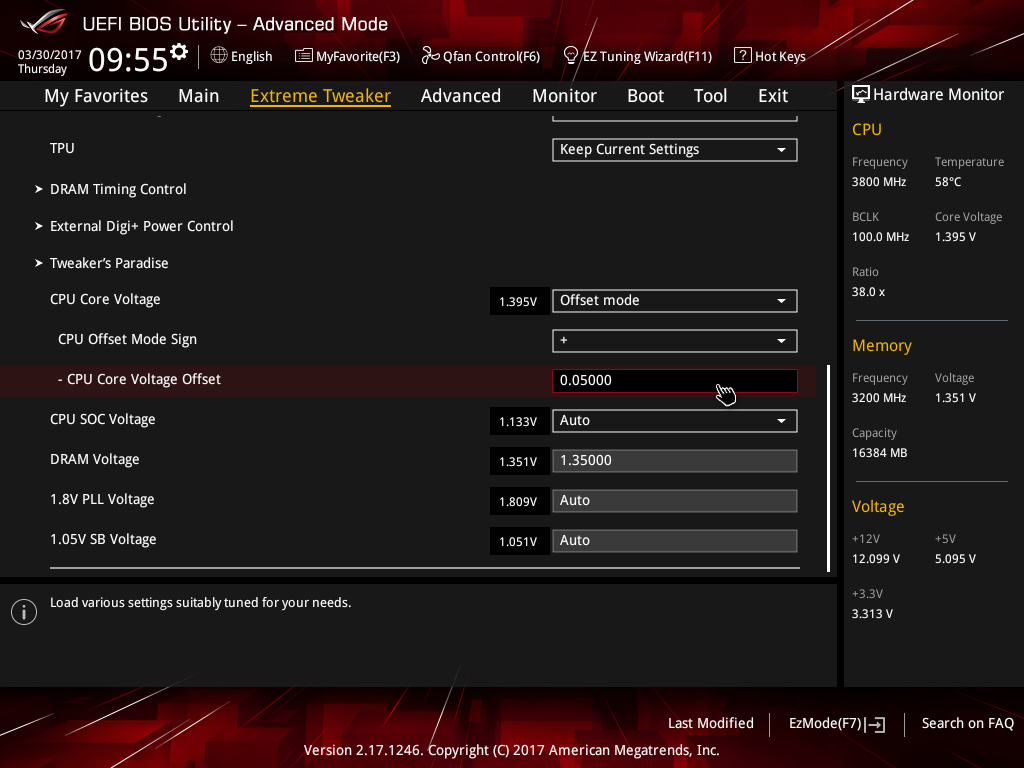Open MyFavorite(F3) list icon
The height and width of the screenshot is (768, 1024).
point(304,56)
